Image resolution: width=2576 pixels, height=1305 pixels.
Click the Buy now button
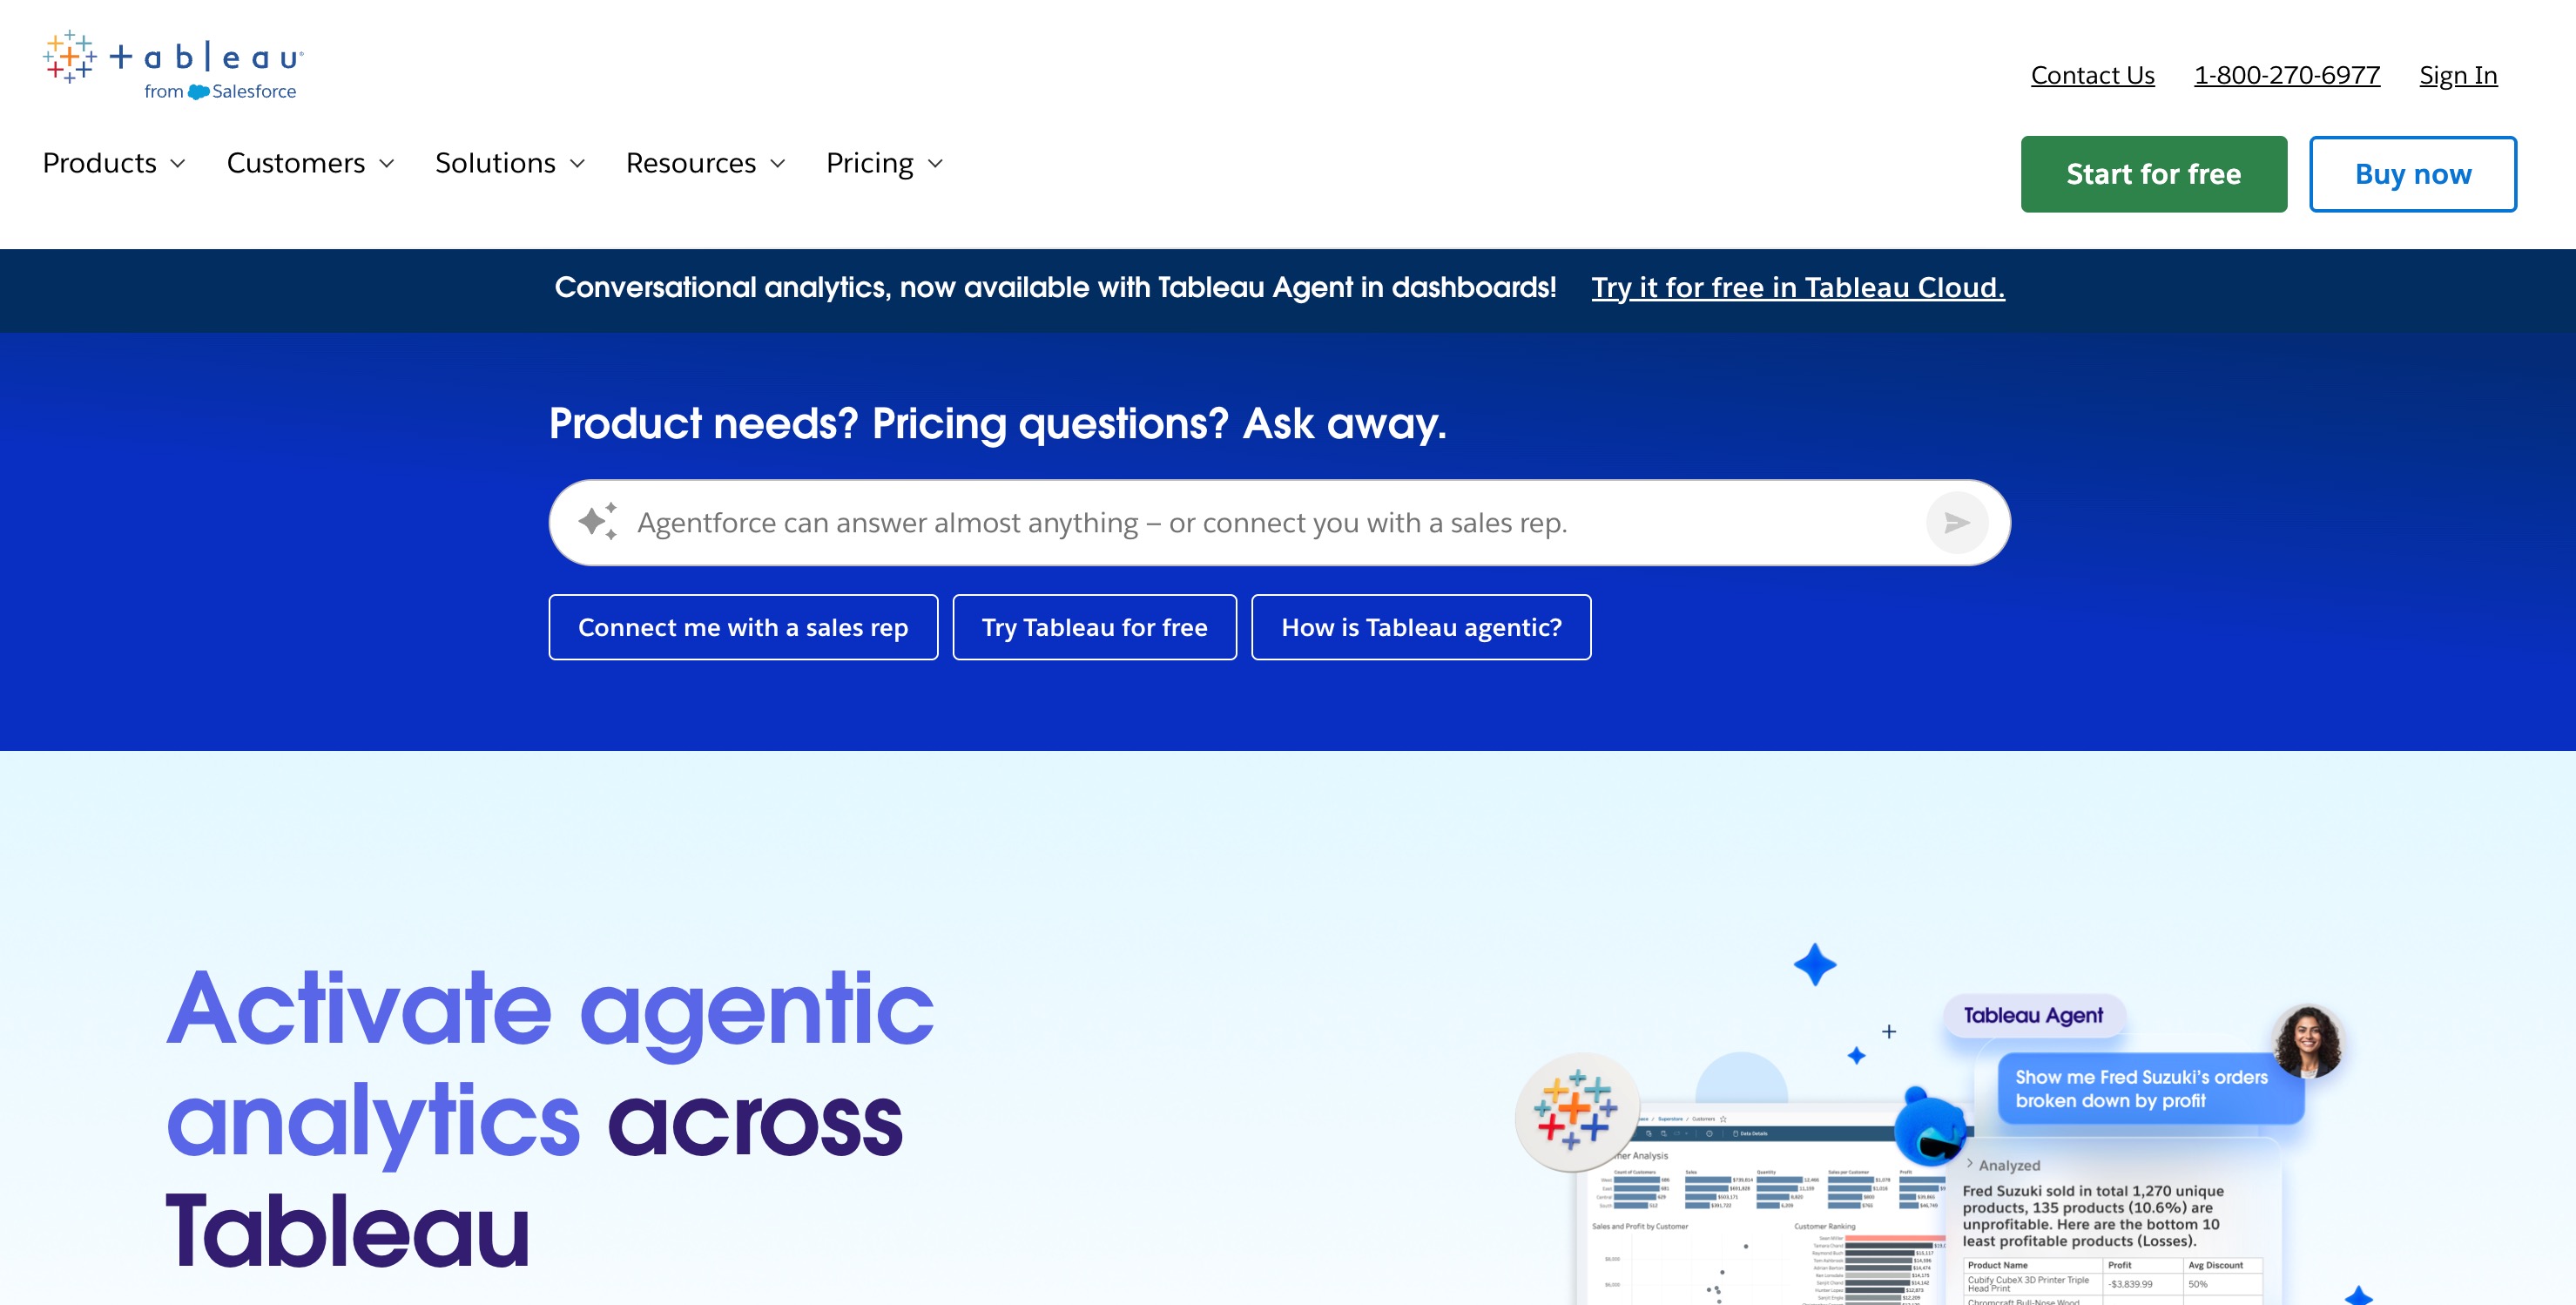2412,174
